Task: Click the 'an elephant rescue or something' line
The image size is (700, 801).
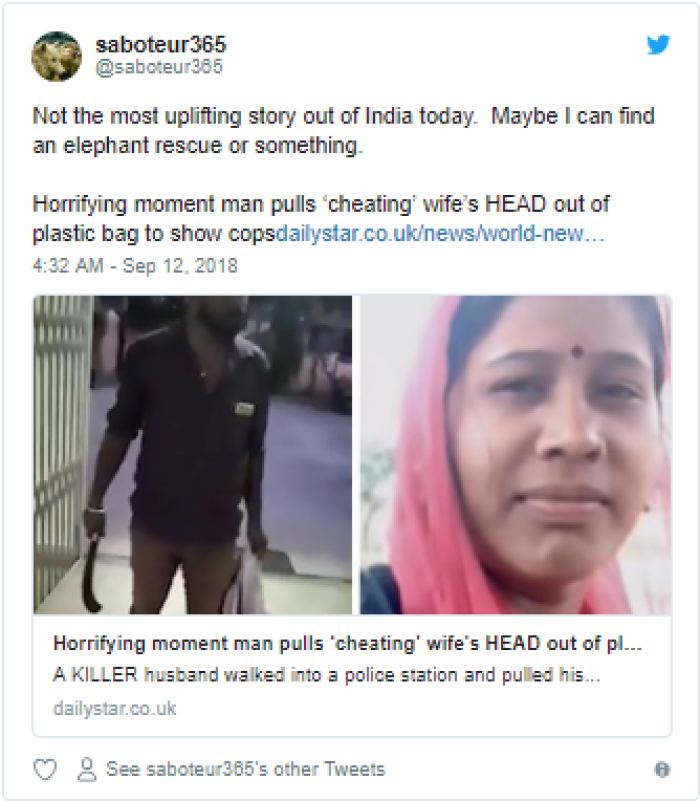Action: pos(198,146)
